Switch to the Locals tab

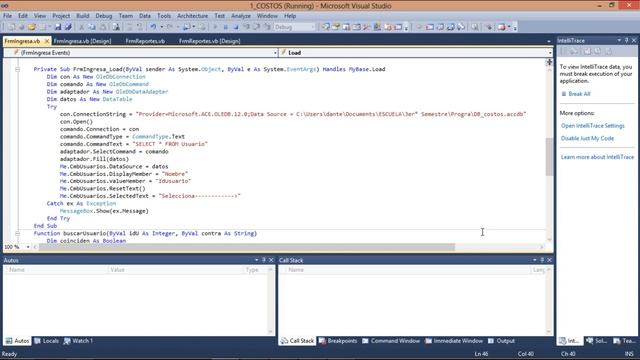pyautogui.click(x=46, y=341)
